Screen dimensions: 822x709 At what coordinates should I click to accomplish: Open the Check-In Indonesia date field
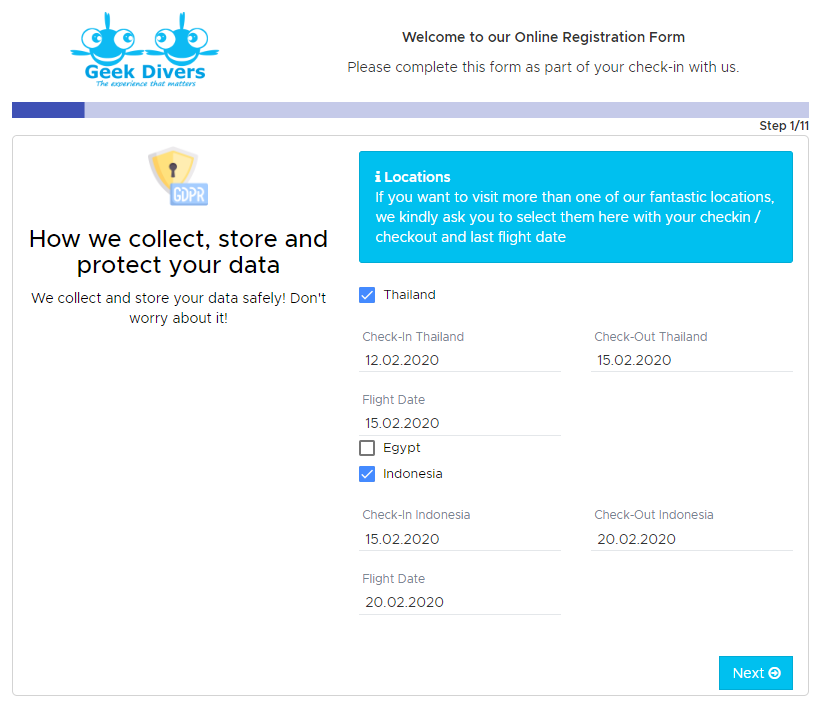[x=460, y=539]
